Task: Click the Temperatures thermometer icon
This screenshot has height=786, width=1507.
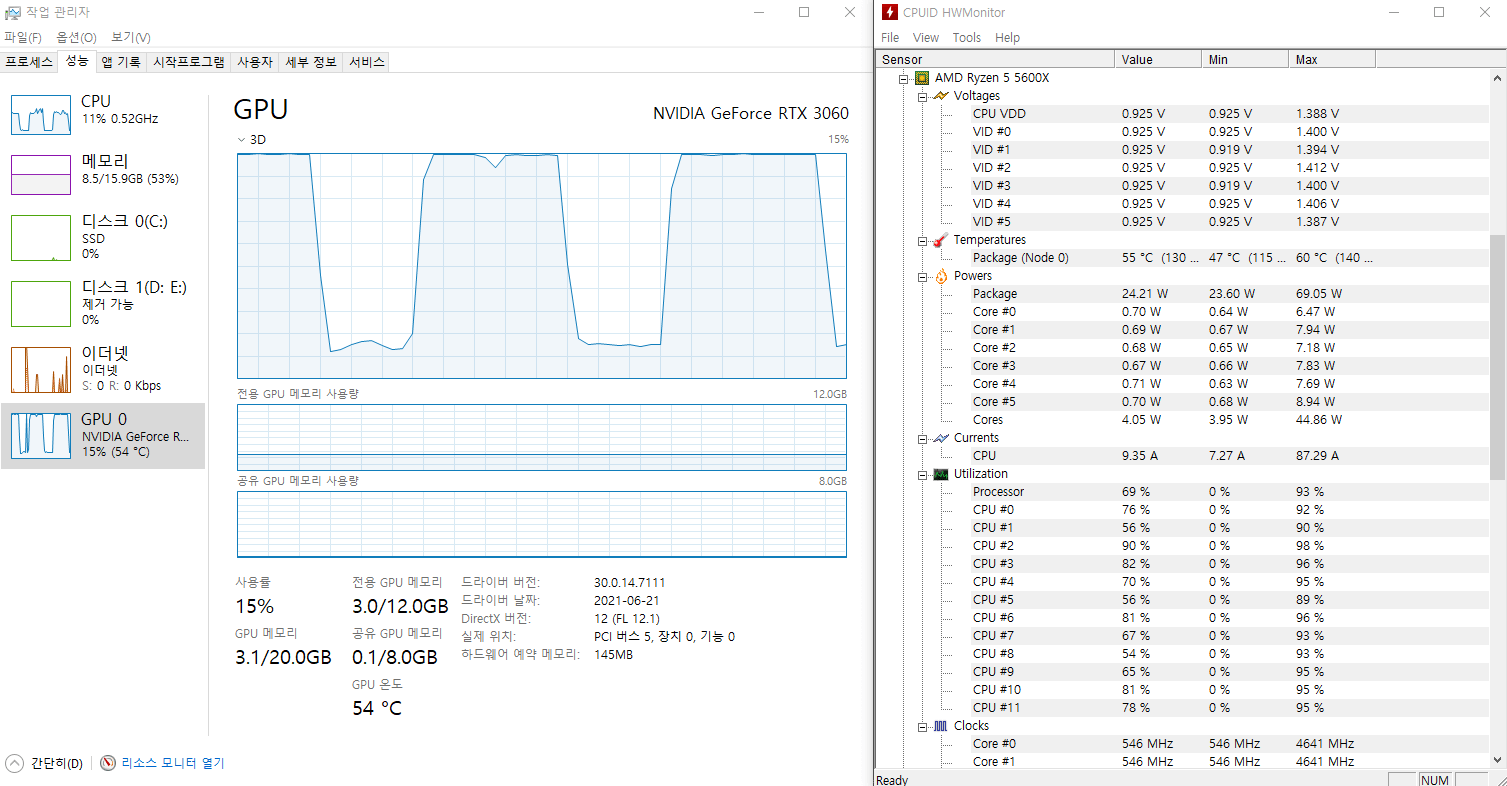Action: [940, 240]
